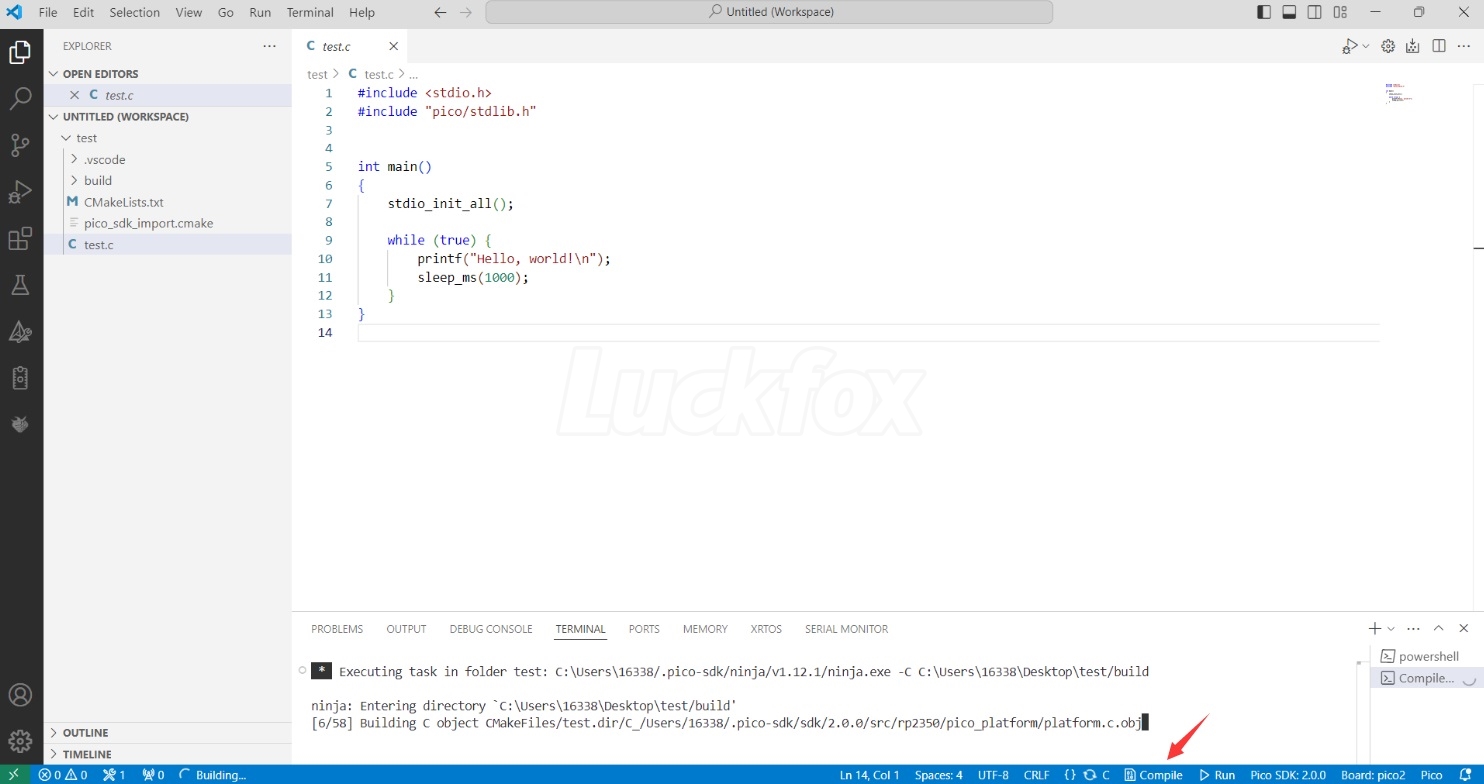This screenshot has height=784, width=1484.
Task: Select the powershell terminal in the list
Action: pyautogui.click(x=1427, y=656)
